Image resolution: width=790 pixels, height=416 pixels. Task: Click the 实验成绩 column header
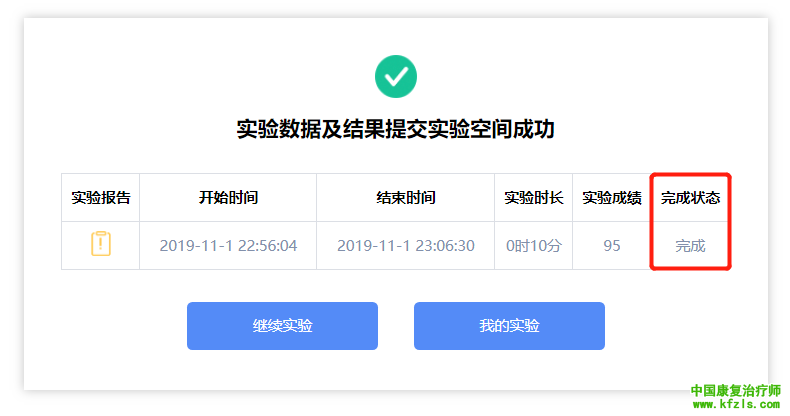click(x=611, y=197)
